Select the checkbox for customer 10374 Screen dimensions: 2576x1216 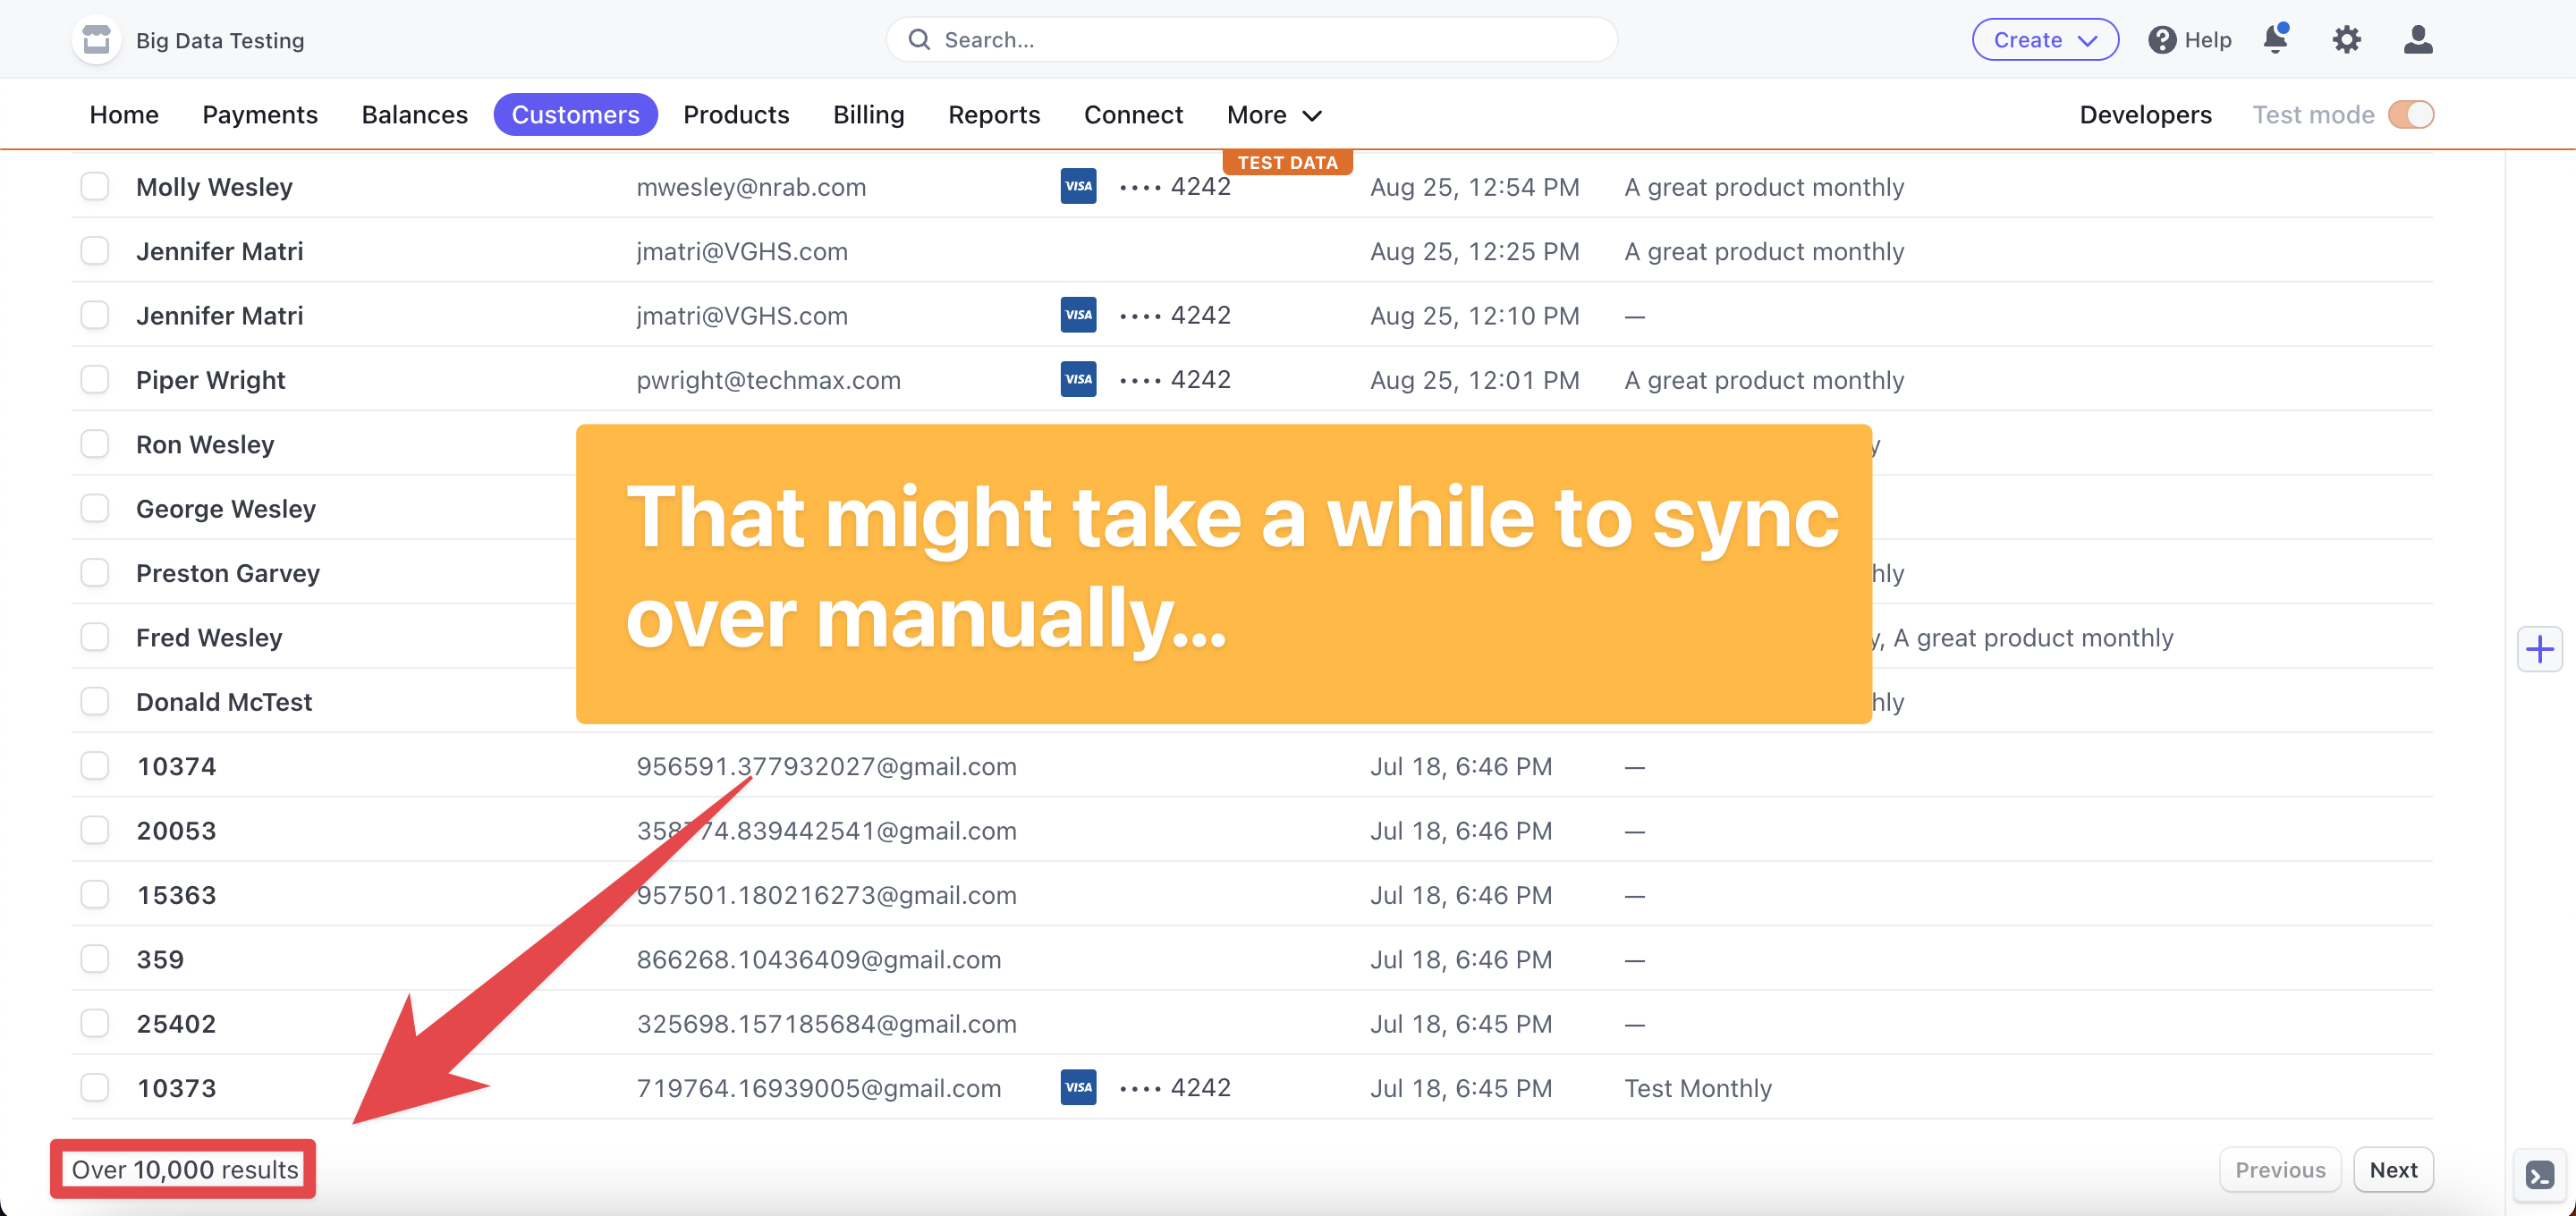coord(95,766)
